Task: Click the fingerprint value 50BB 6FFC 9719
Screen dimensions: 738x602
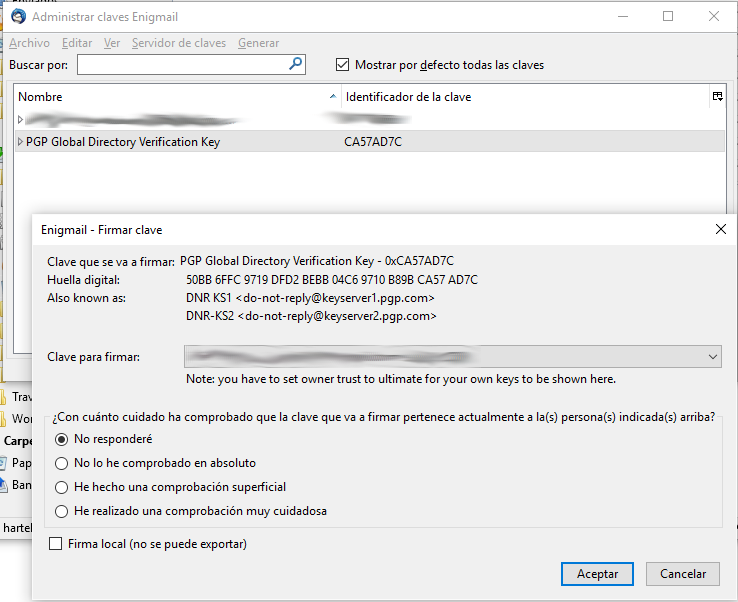Action: [332, 280]
